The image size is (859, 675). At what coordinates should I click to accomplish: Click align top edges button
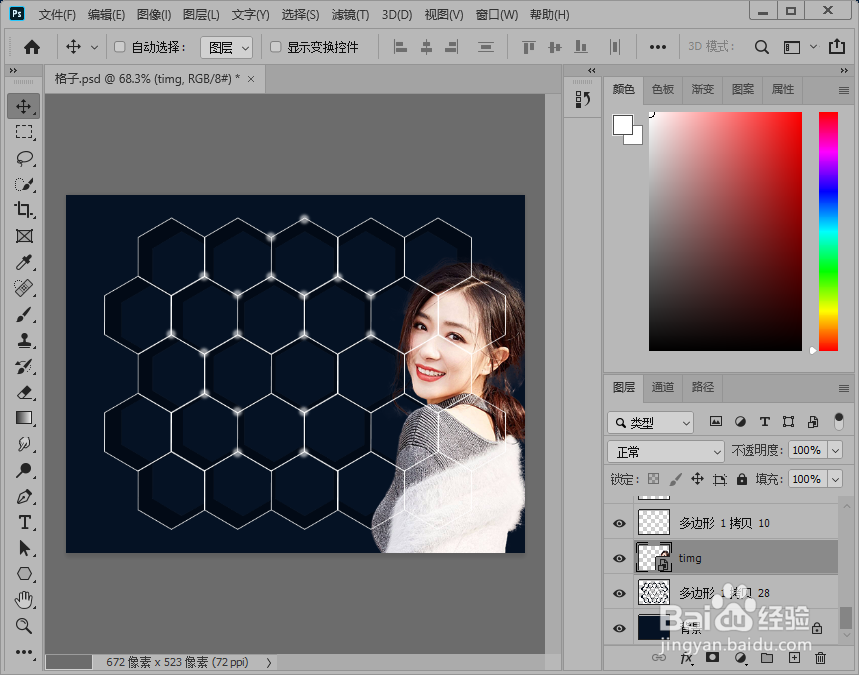[528, 47]
